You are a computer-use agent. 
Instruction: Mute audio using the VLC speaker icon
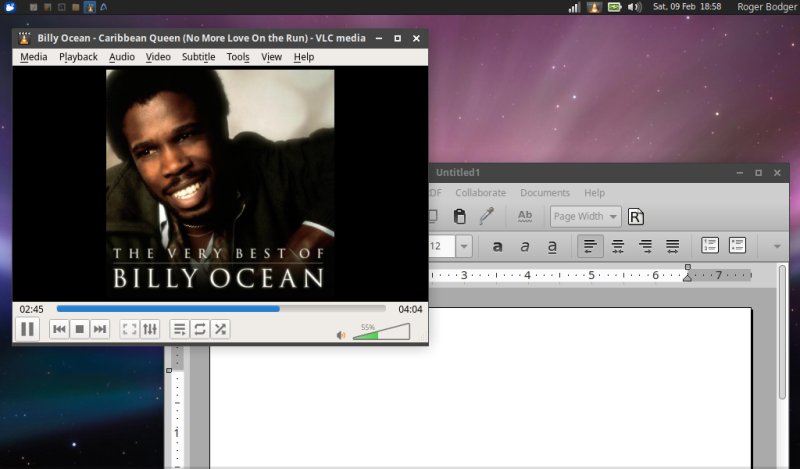coord(341,334)
